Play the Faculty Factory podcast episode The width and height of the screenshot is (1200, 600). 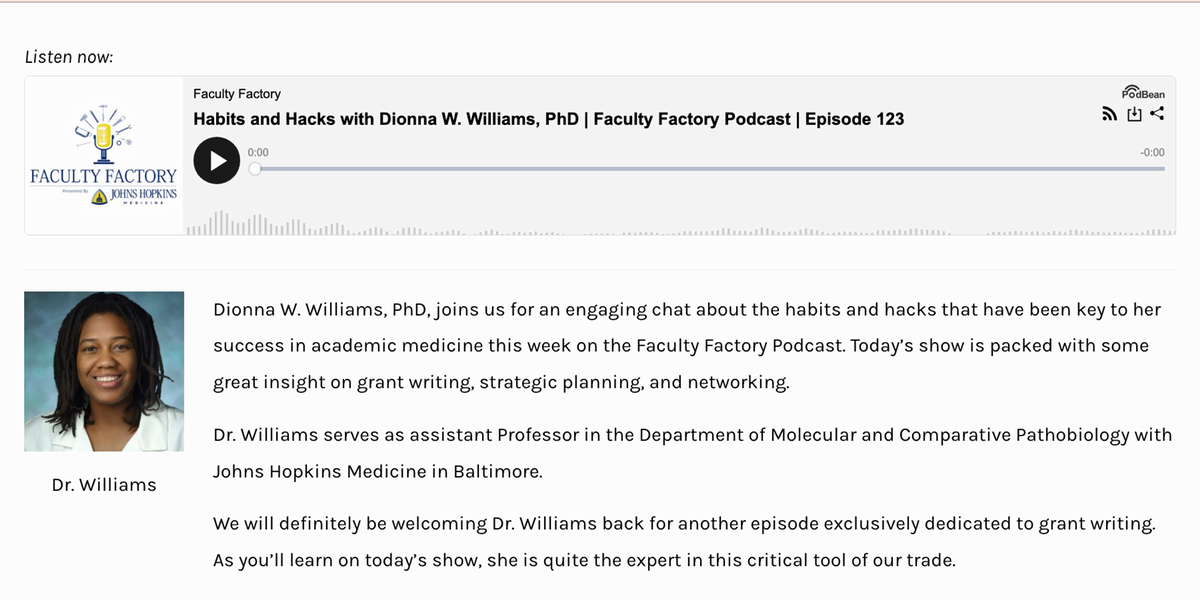tap(217, 160)
